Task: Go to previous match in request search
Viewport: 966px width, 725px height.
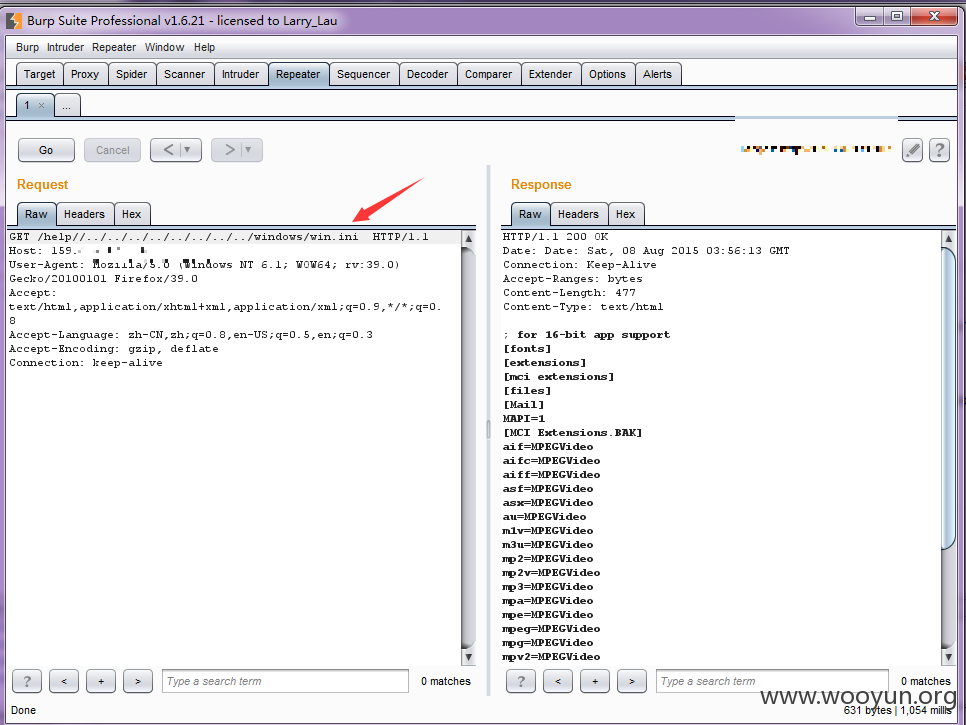Action: 64,681
